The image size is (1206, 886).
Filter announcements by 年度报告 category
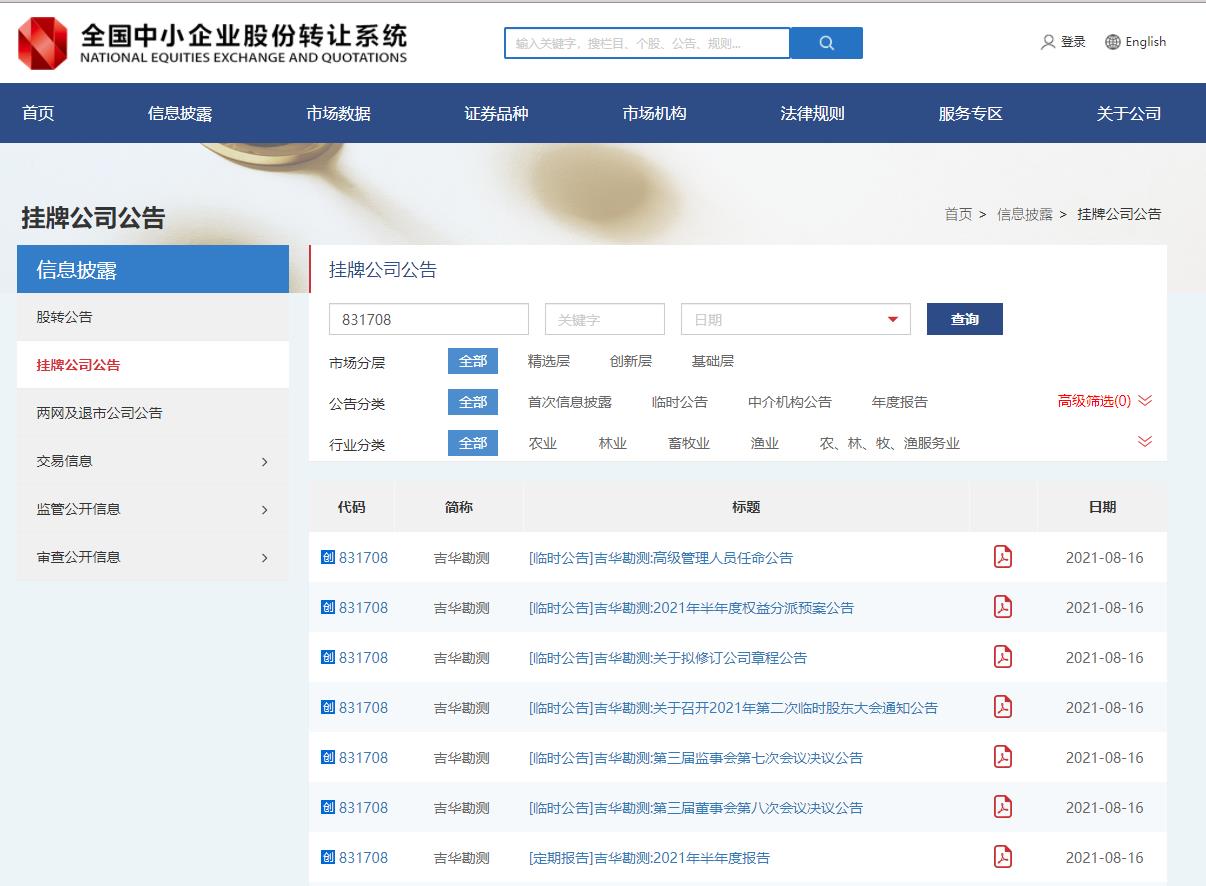pyautogui.click(x=899, y=402)
